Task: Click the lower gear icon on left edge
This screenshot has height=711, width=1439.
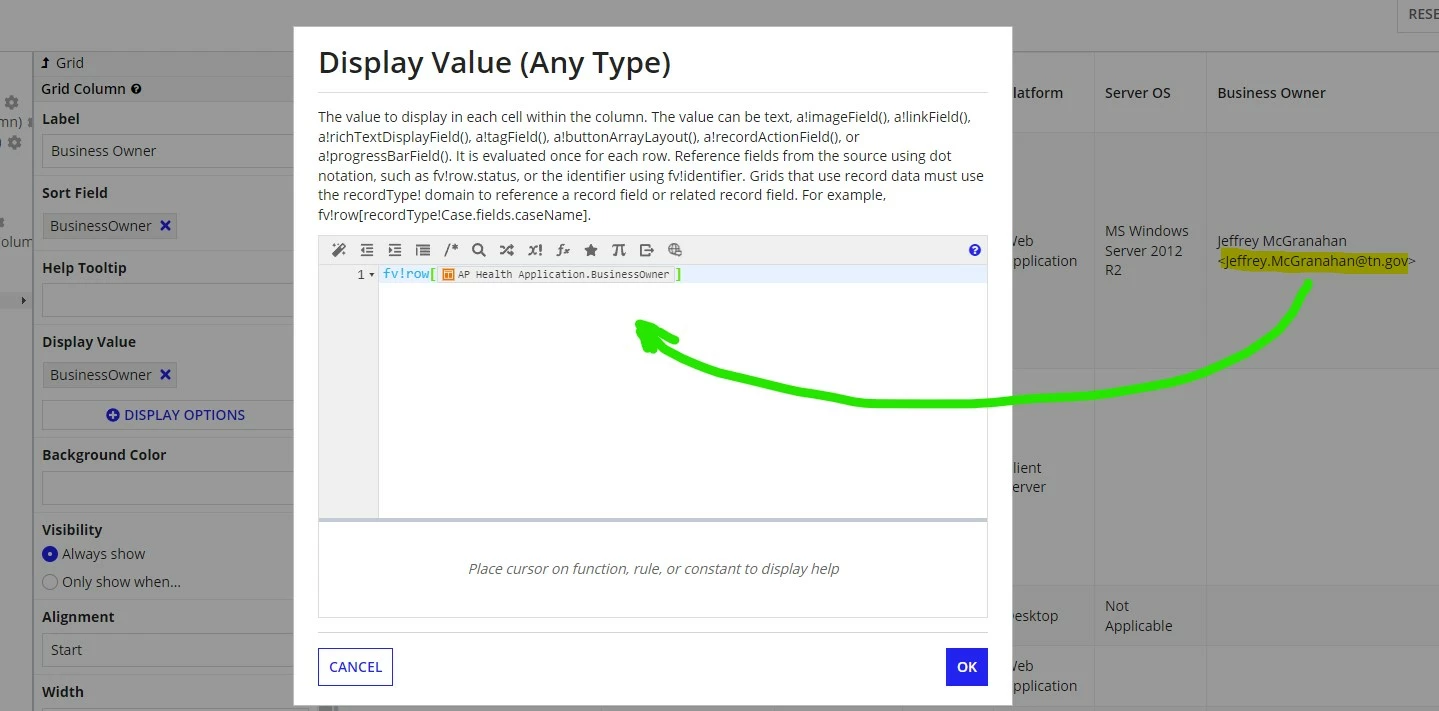Action: click(15, 143)
